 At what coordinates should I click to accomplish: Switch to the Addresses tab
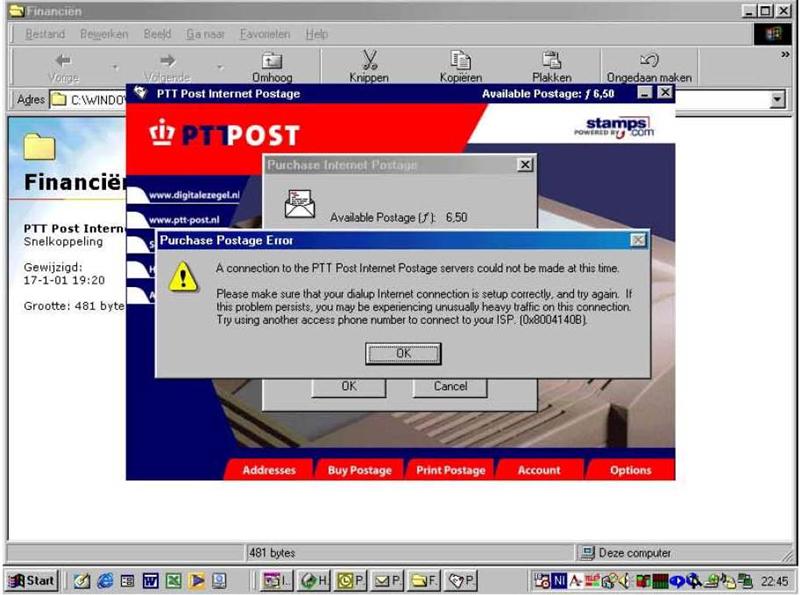coord(269,470)
